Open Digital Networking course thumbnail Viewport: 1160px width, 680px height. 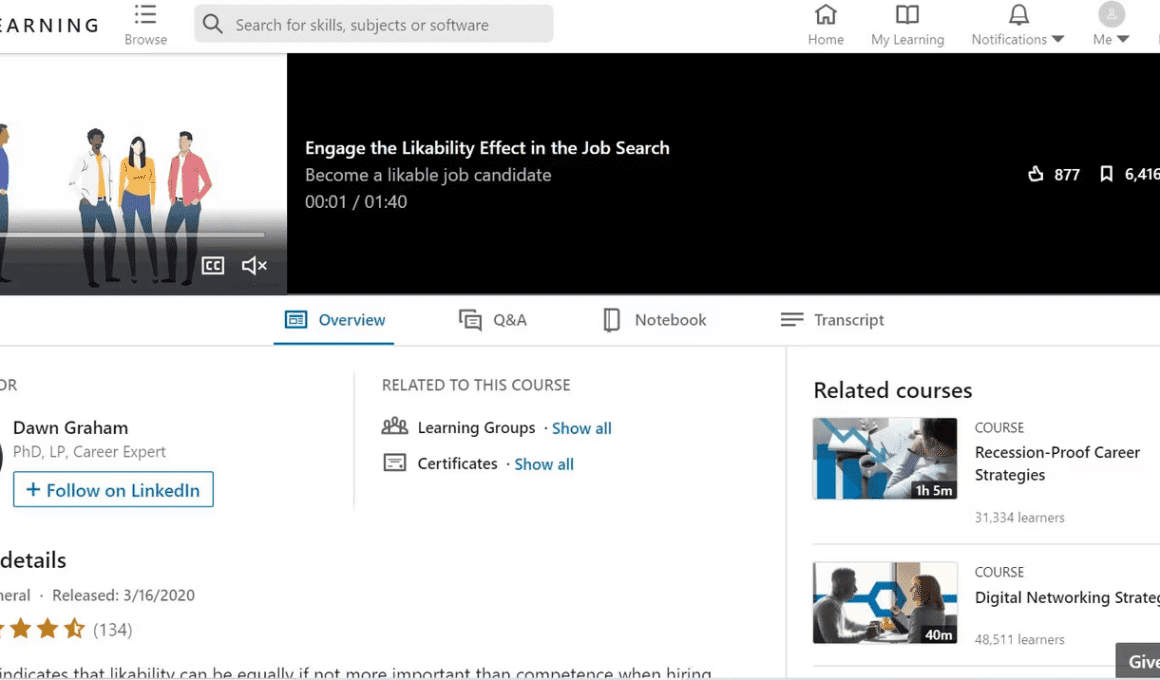[x=885, y=603]
